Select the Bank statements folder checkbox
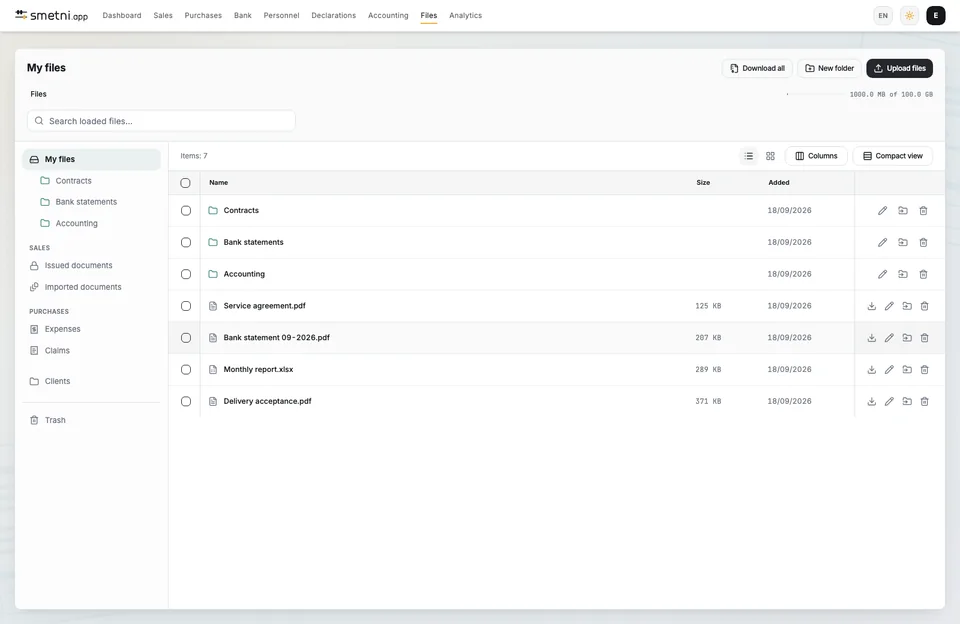Image resolution: width=960 pixels, height=624 pixels. 186,242
